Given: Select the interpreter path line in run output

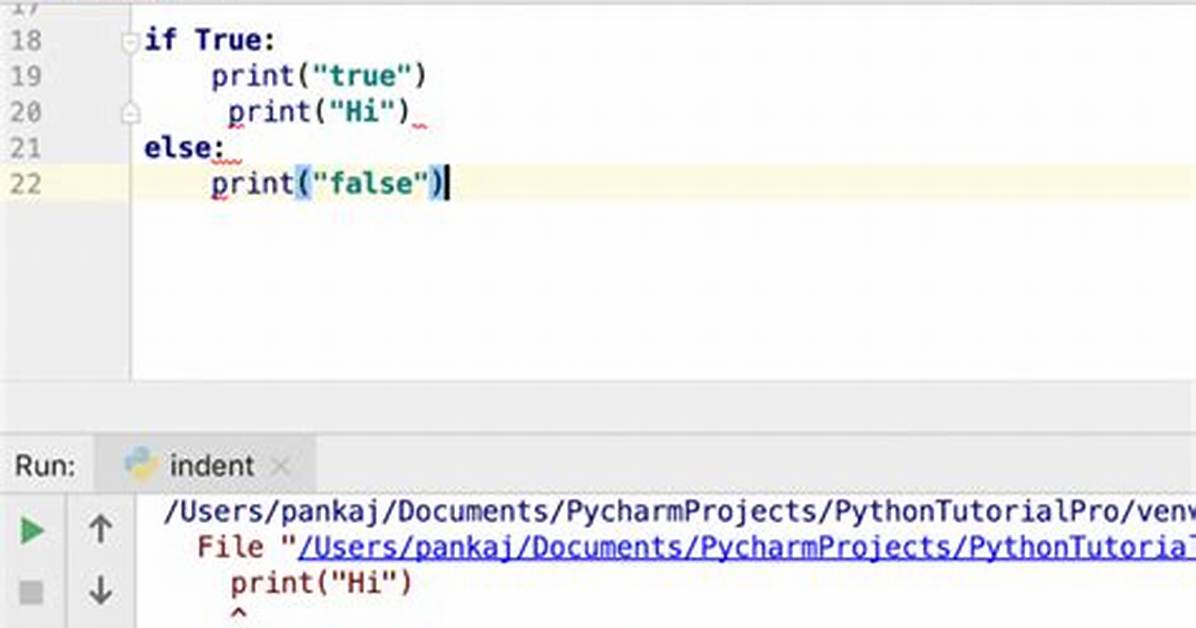Looking at the screenshot, I should (x=680, y=511).
